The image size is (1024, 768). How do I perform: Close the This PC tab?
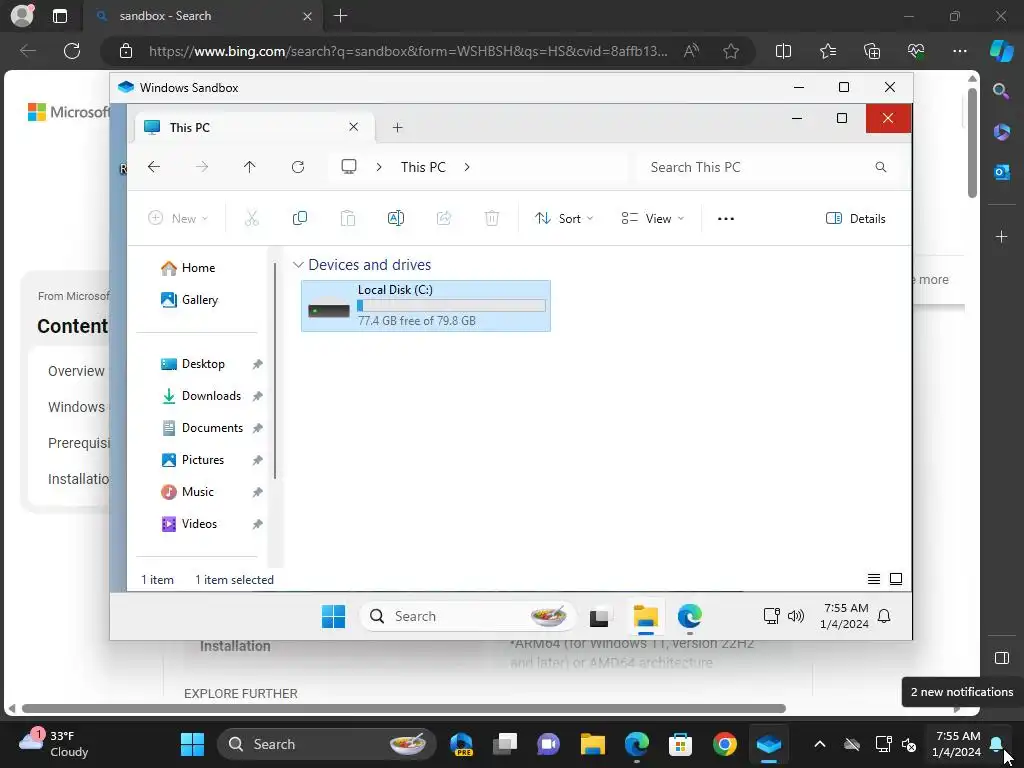click(353, 127)
